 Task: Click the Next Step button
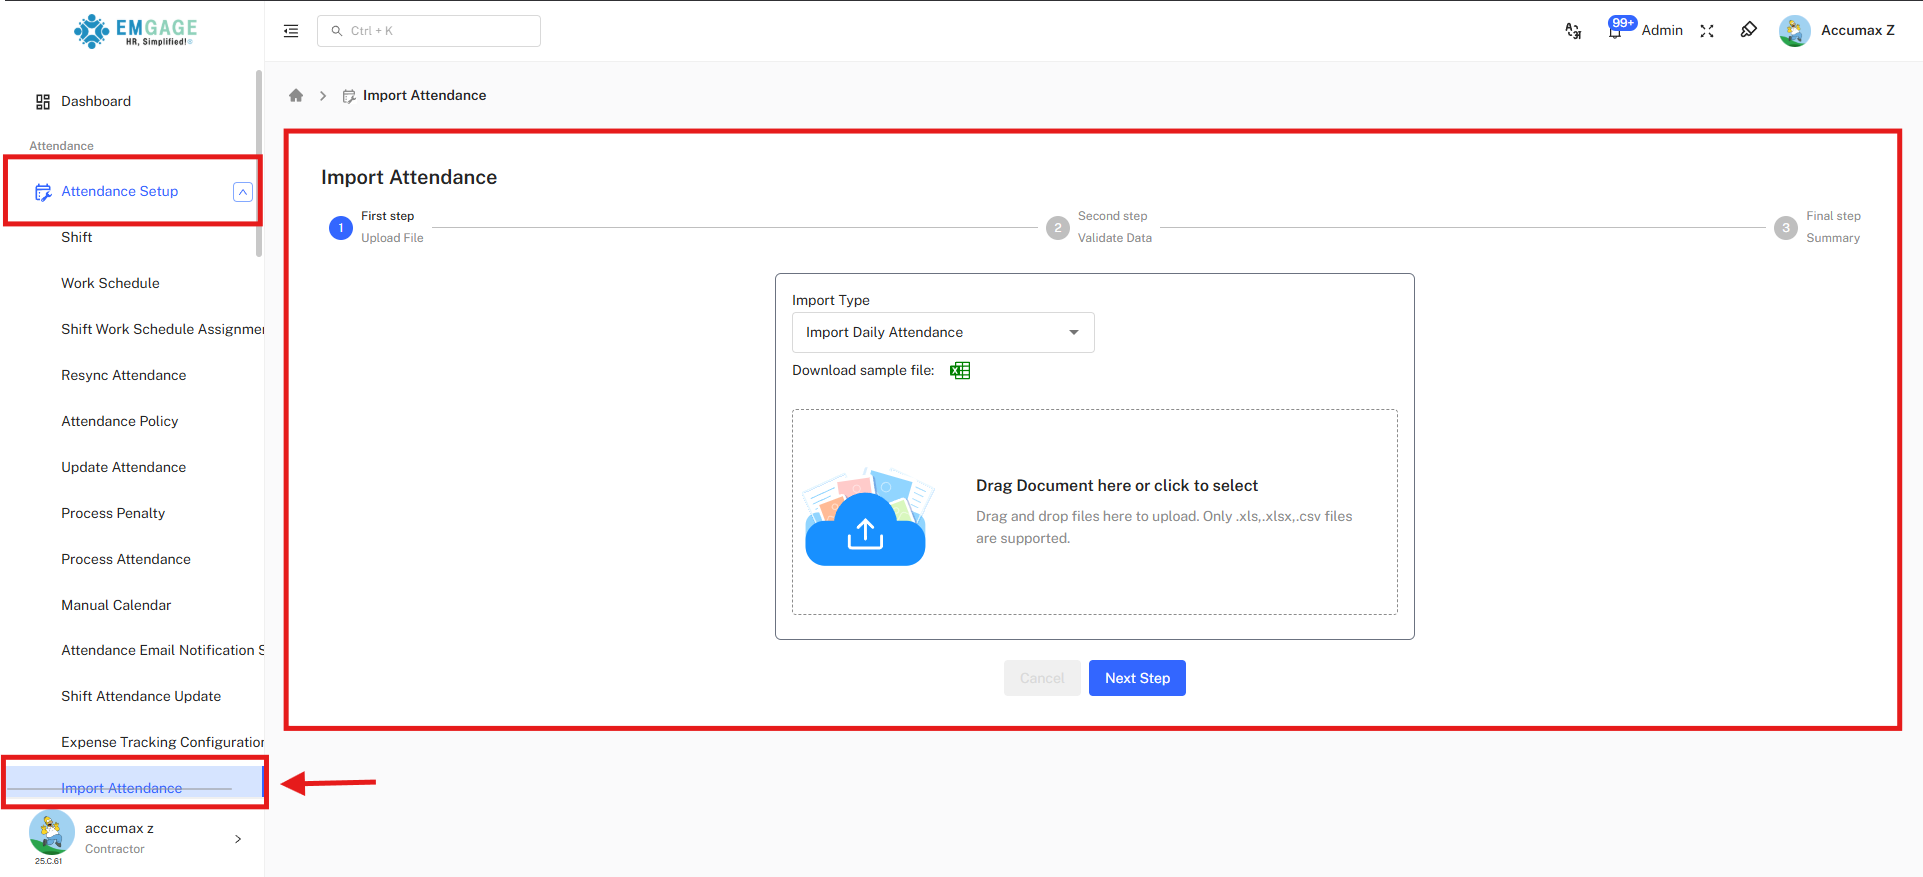(1137, 678)
